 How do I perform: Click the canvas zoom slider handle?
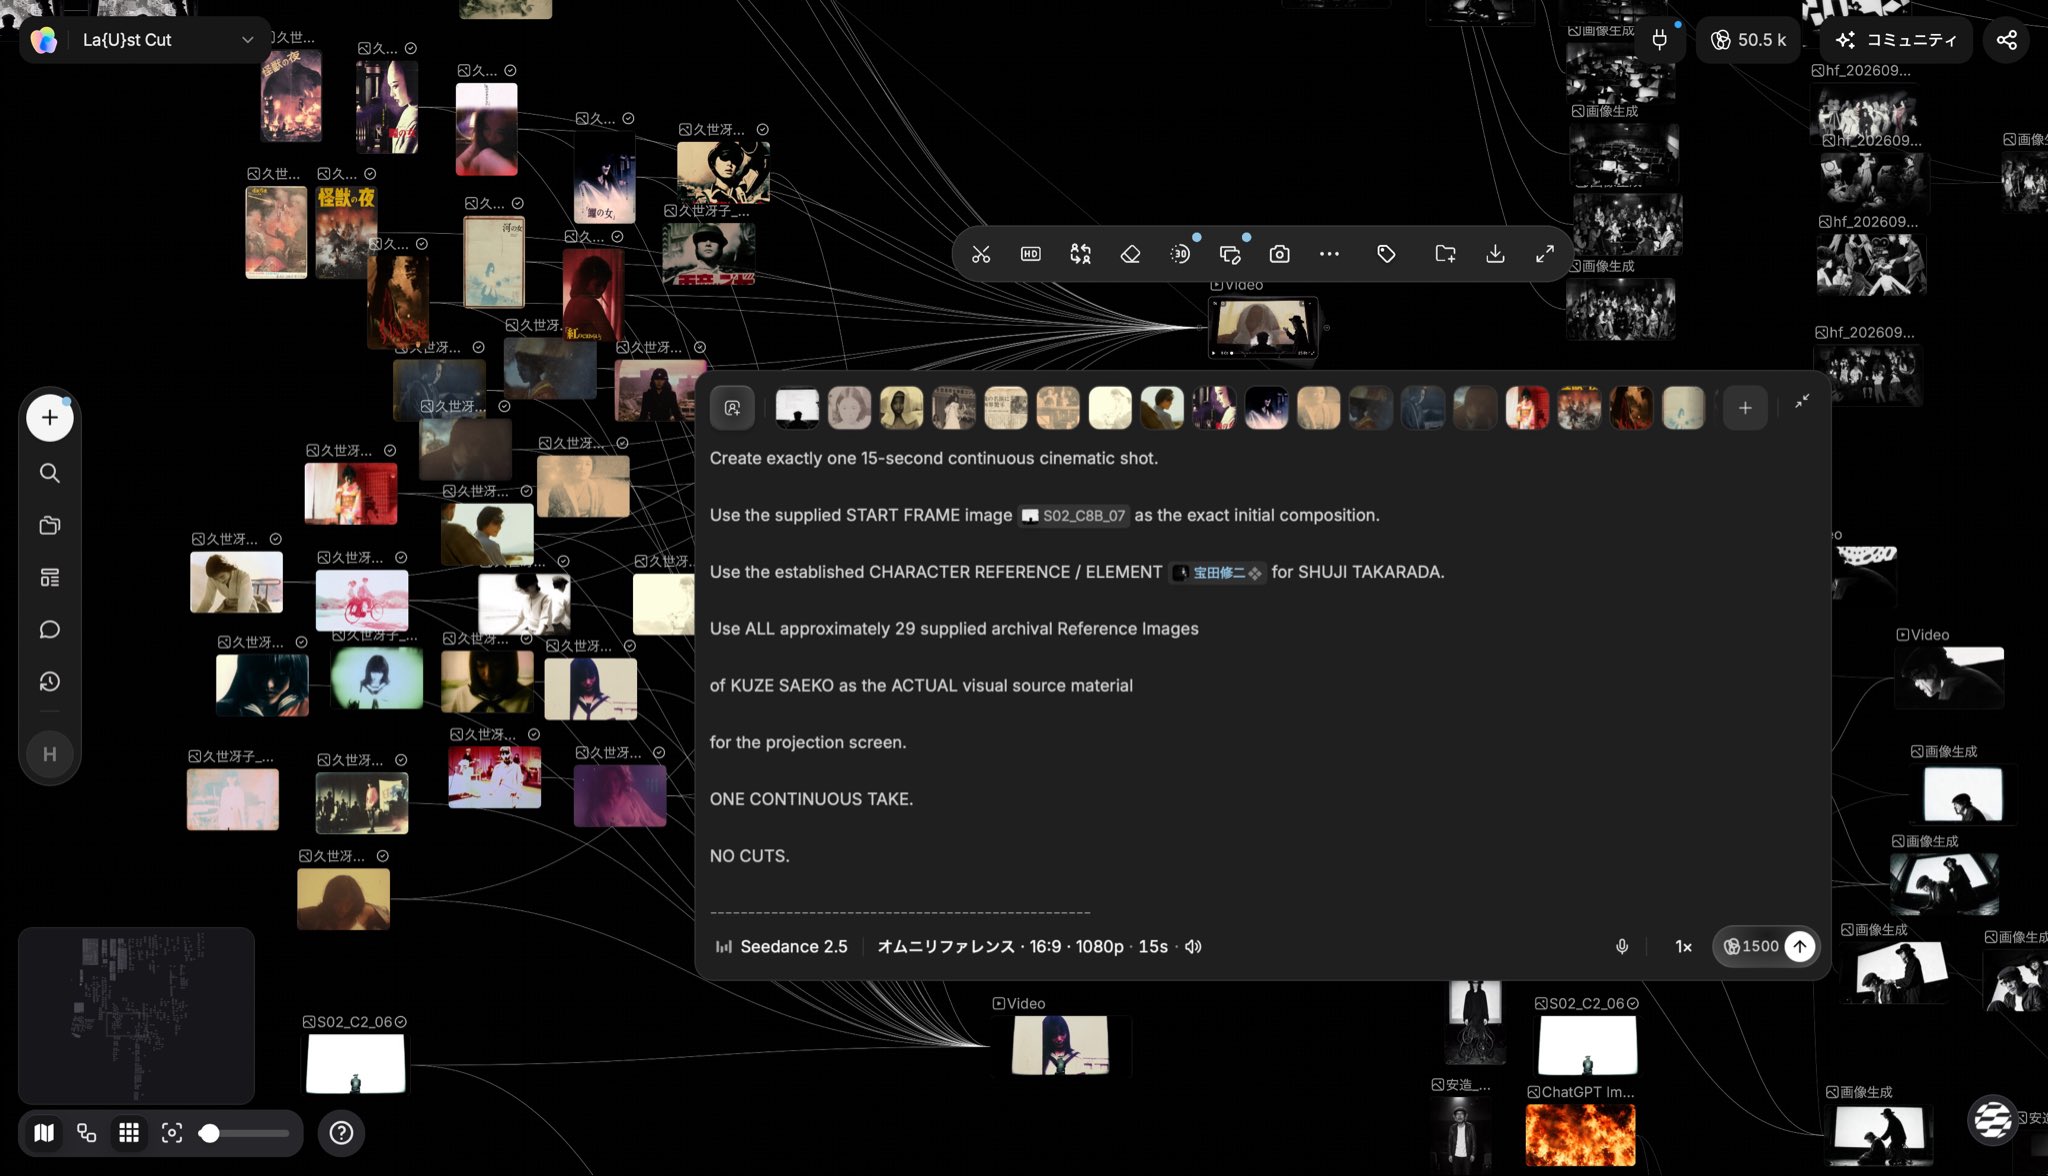(x=209, y=1133)
